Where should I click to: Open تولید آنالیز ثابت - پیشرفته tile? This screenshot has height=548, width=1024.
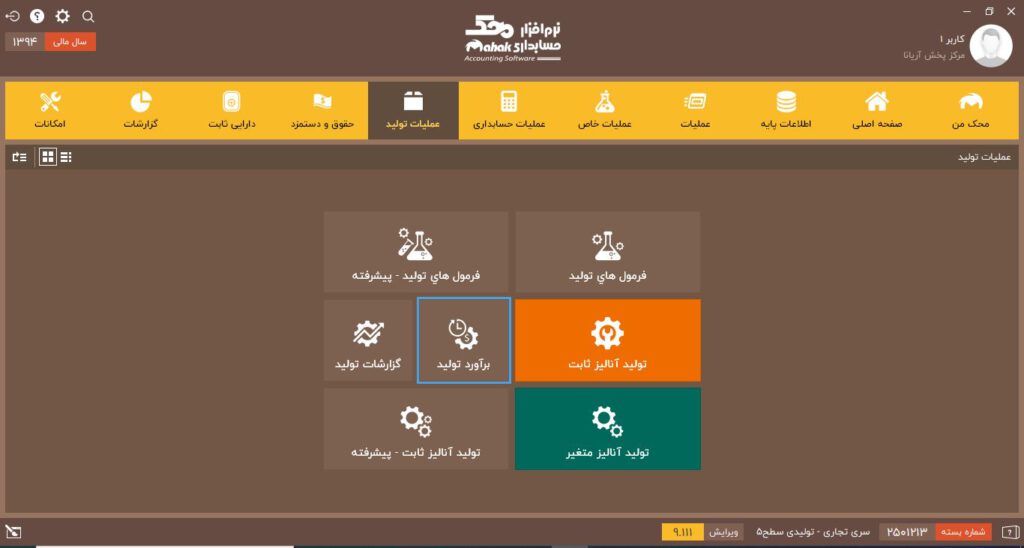pos(416,428)
